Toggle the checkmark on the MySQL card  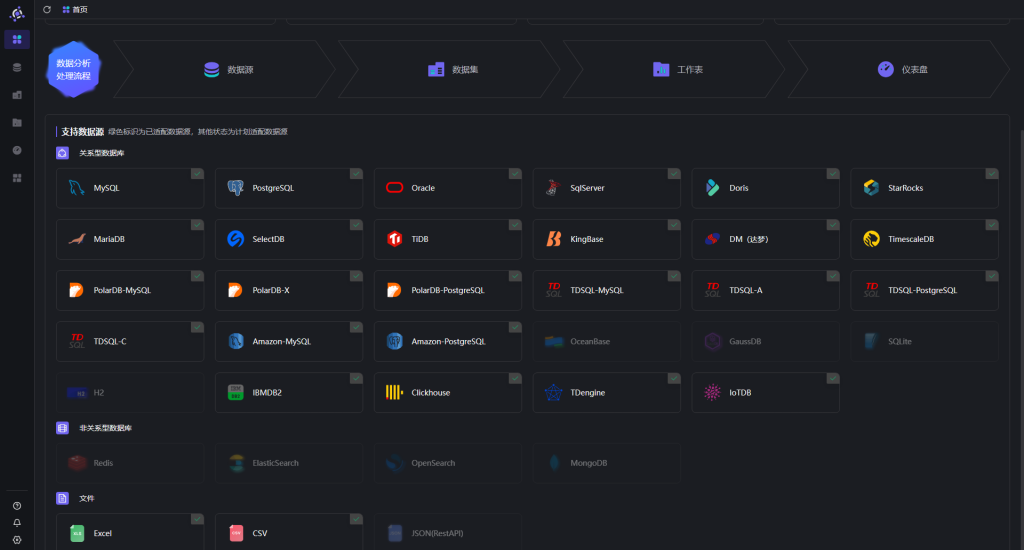click(x=197, y=174)
